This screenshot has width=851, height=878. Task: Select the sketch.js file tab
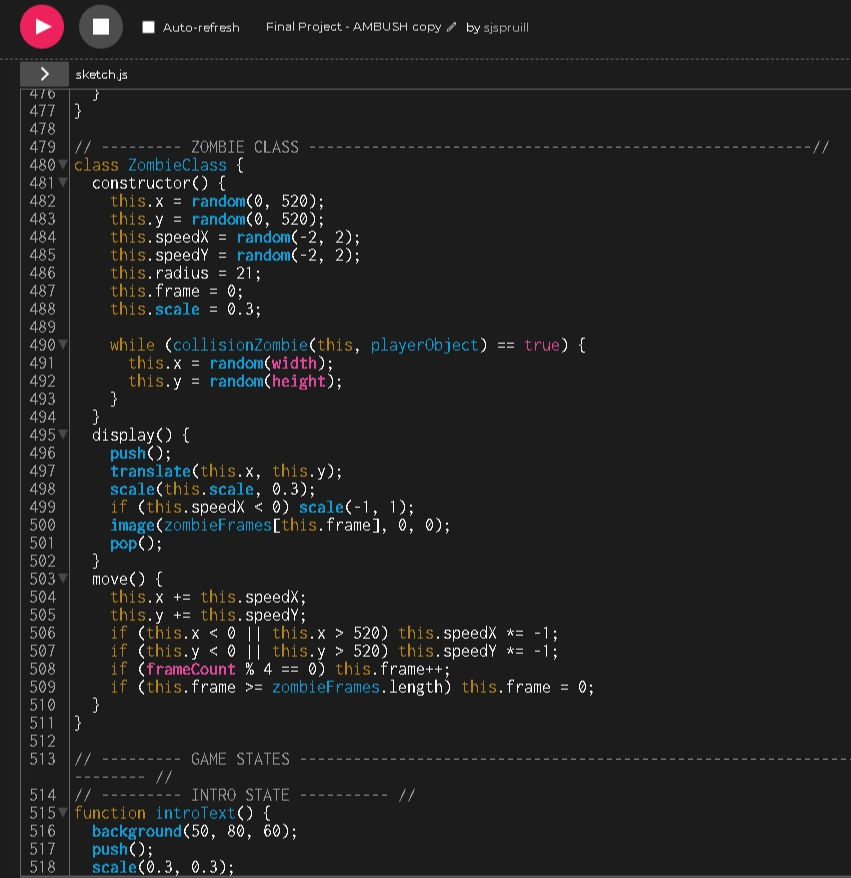[x=99, y=73]
